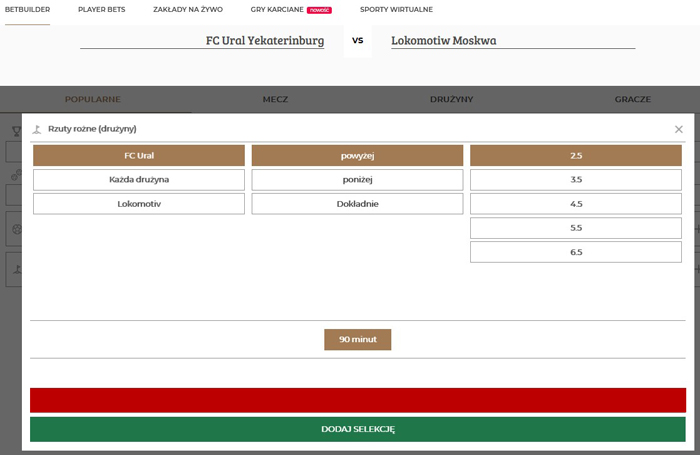Click the red bar above Dodaj selekcję
700x455 pixels.
click(x=358, y=400)
